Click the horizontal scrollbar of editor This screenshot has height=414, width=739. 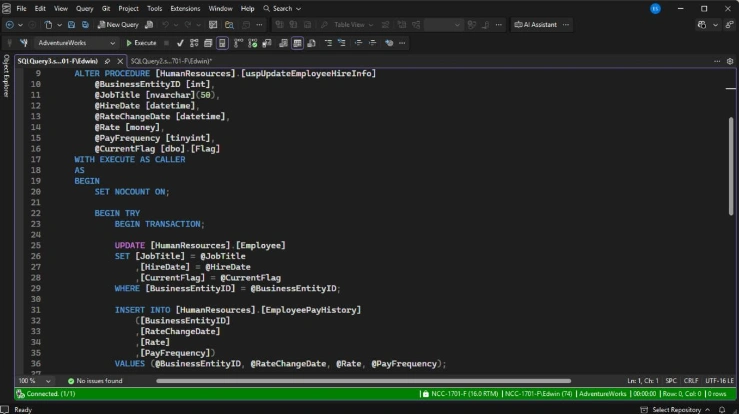[363, 381]
